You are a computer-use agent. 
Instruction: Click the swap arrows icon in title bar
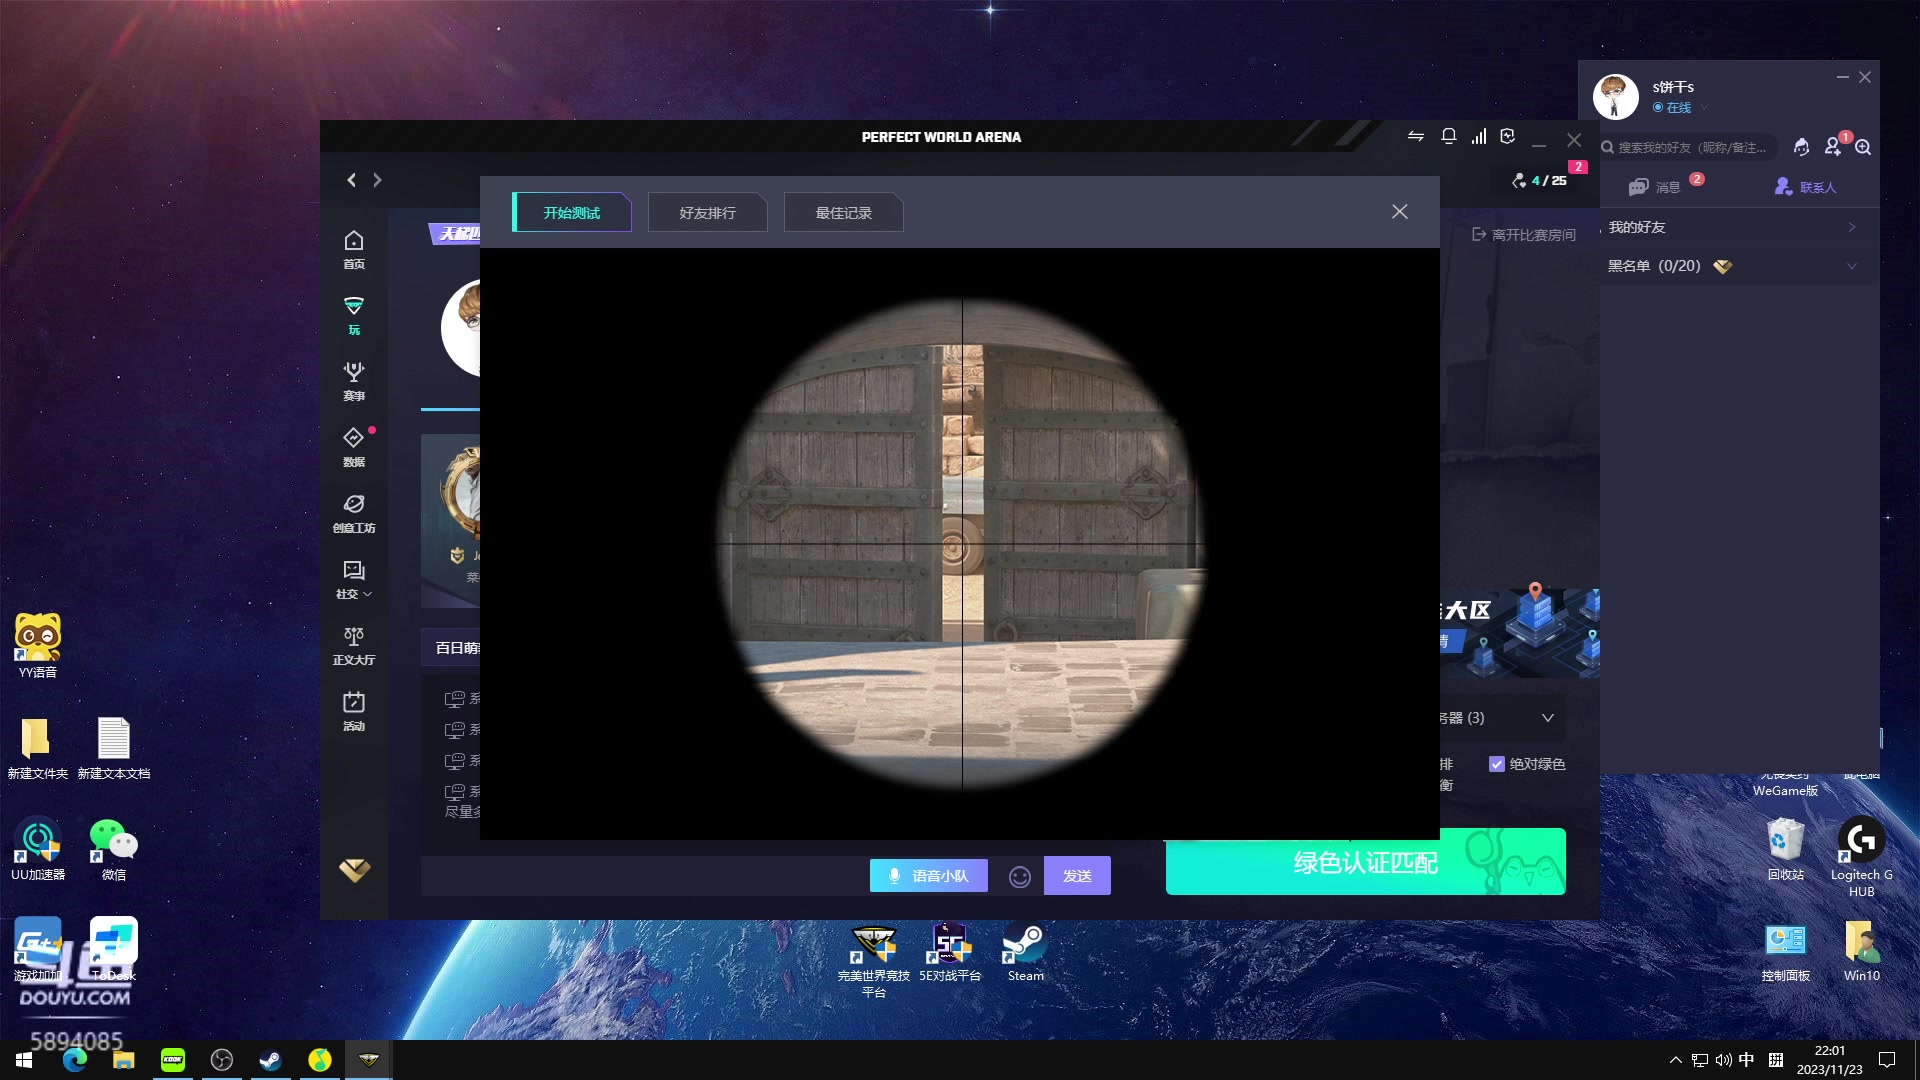[1416, 136]
